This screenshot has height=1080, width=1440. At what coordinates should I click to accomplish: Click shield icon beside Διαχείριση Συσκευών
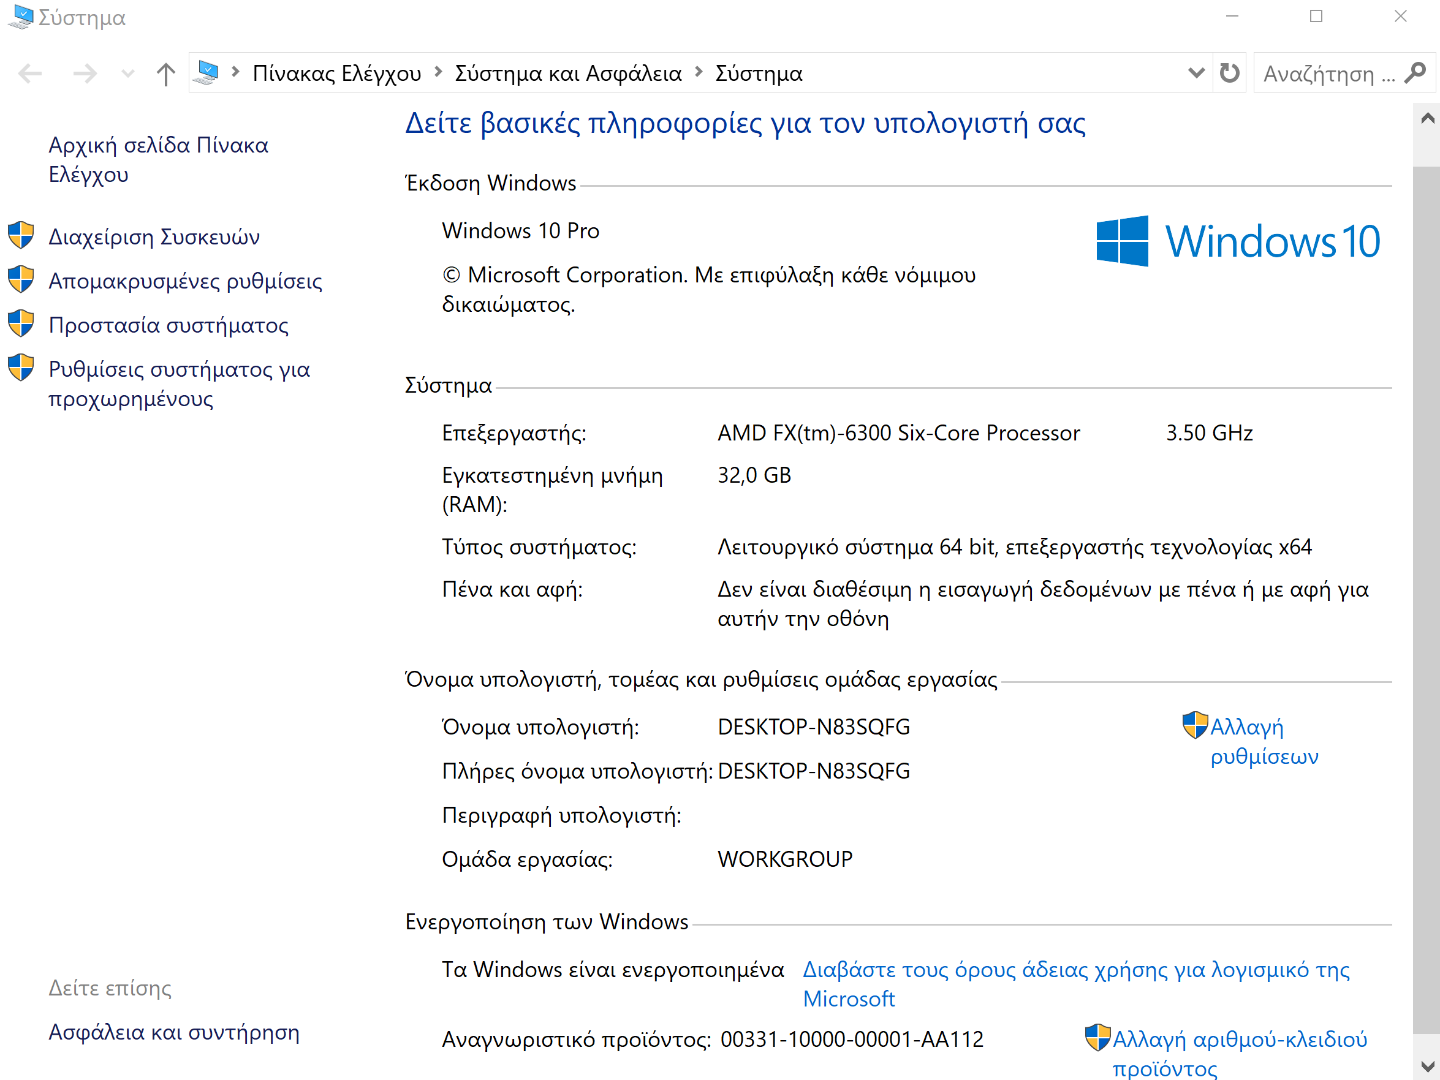(21, 236)
